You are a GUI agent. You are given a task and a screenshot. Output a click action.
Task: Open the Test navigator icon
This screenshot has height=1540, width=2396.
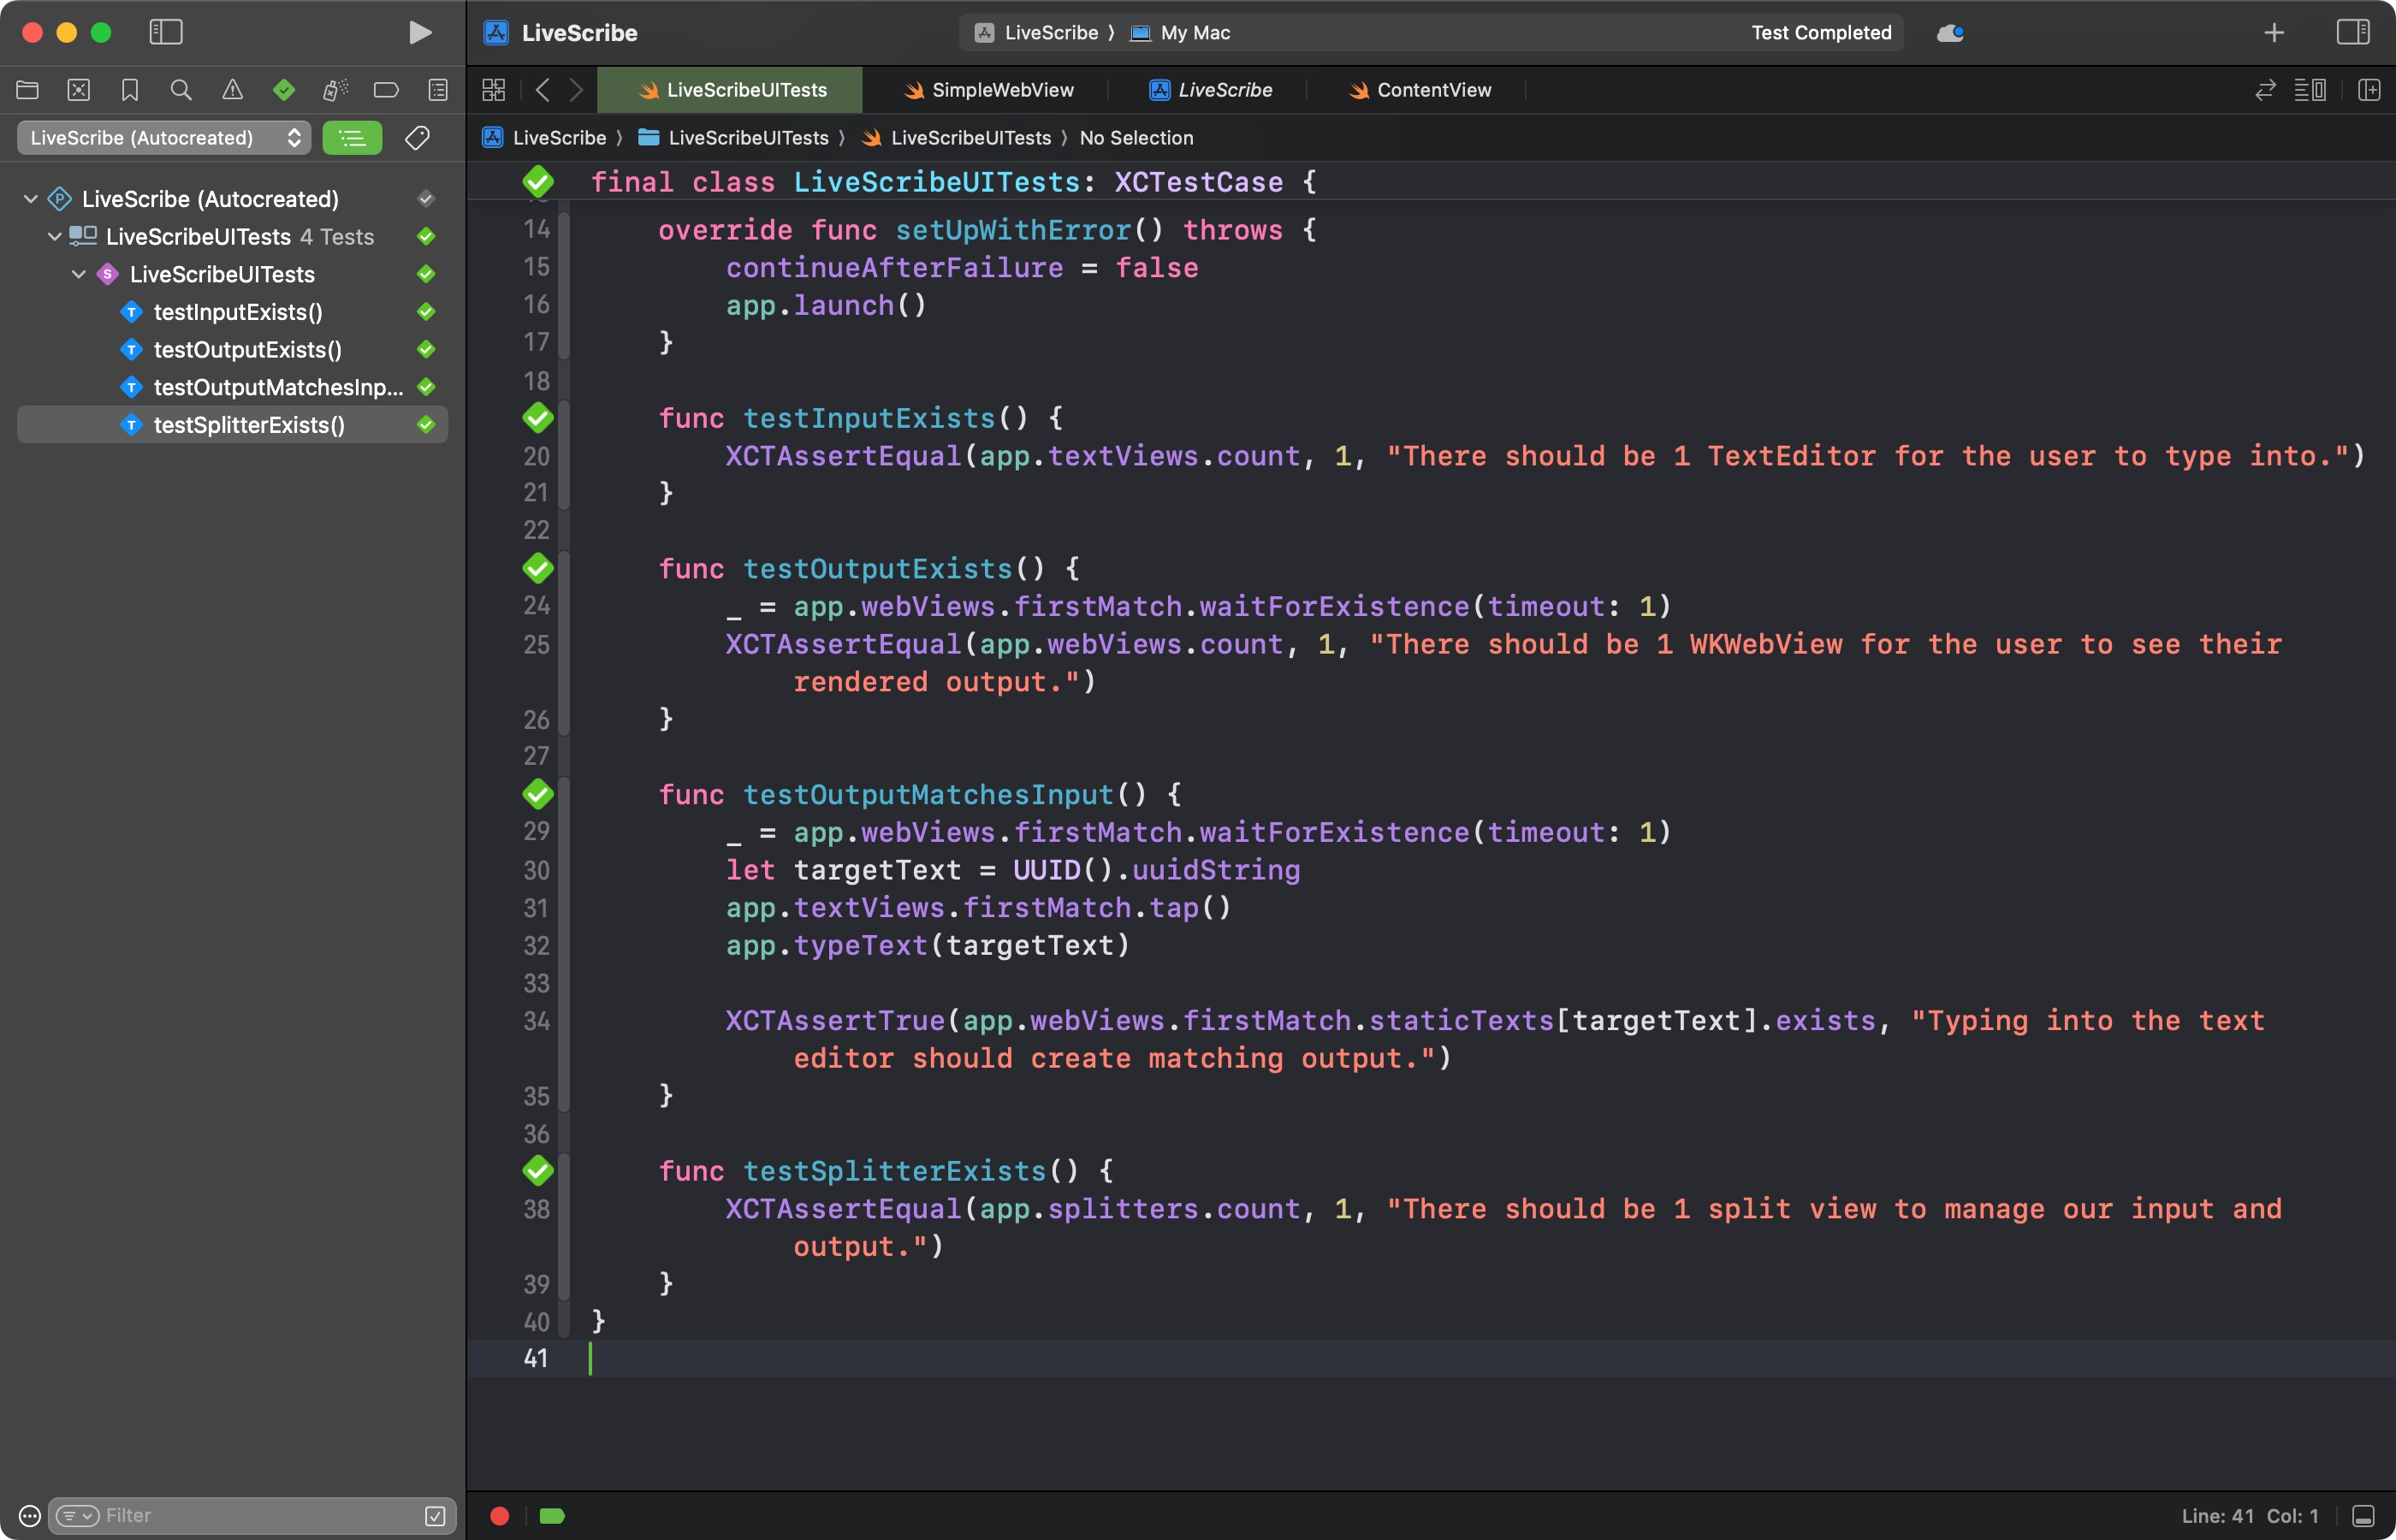pos(283,90)
